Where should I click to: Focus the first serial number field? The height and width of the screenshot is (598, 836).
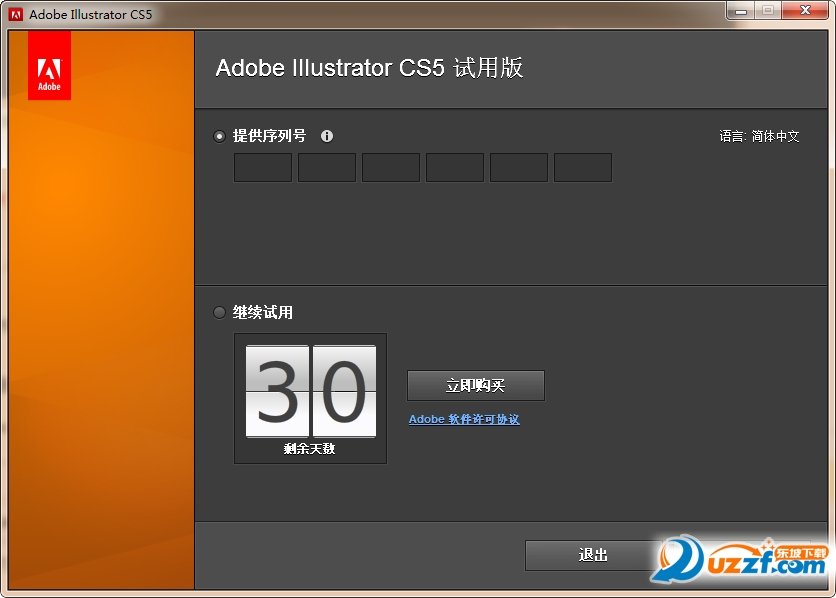pyautogui.click(x=263, y=167)
